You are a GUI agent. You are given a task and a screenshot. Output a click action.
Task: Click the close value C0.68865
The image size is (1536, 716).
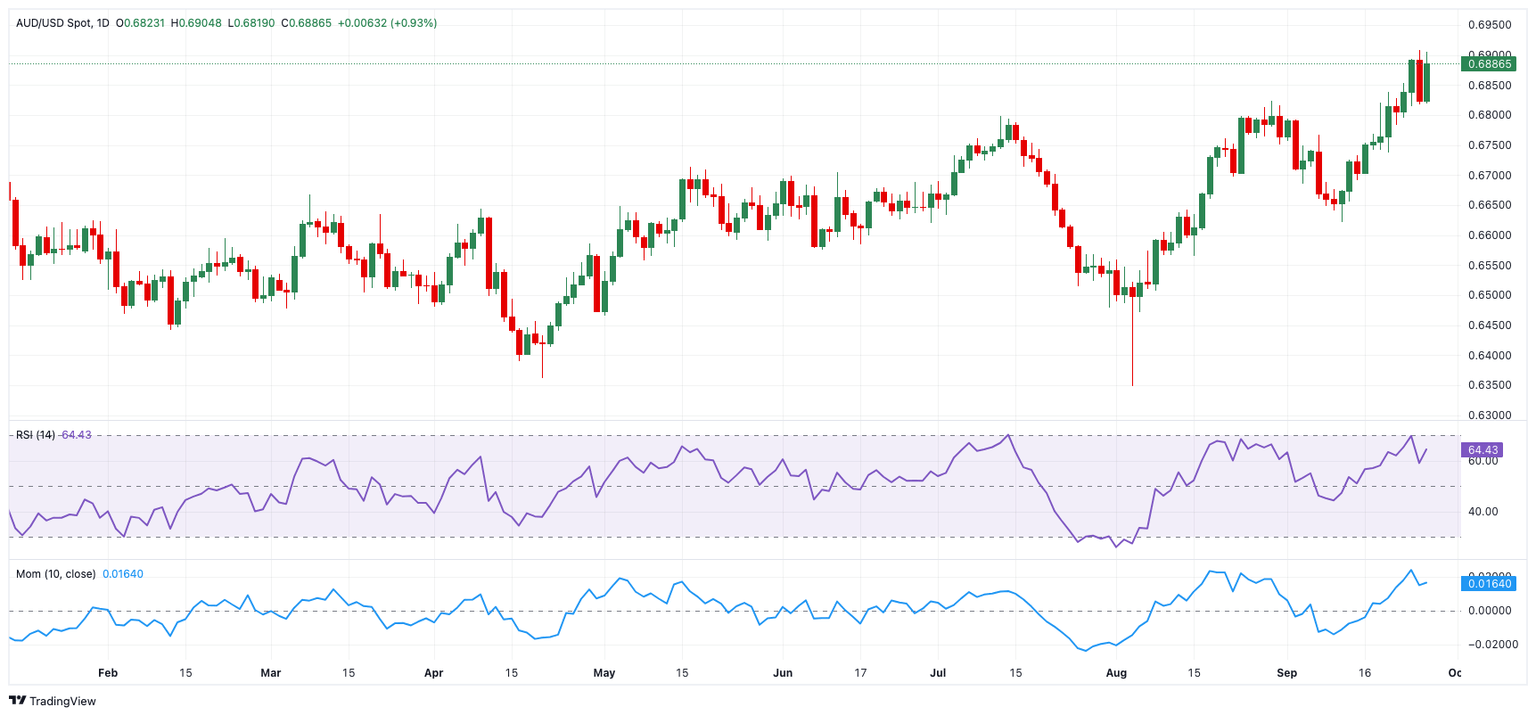pos(304,23)
